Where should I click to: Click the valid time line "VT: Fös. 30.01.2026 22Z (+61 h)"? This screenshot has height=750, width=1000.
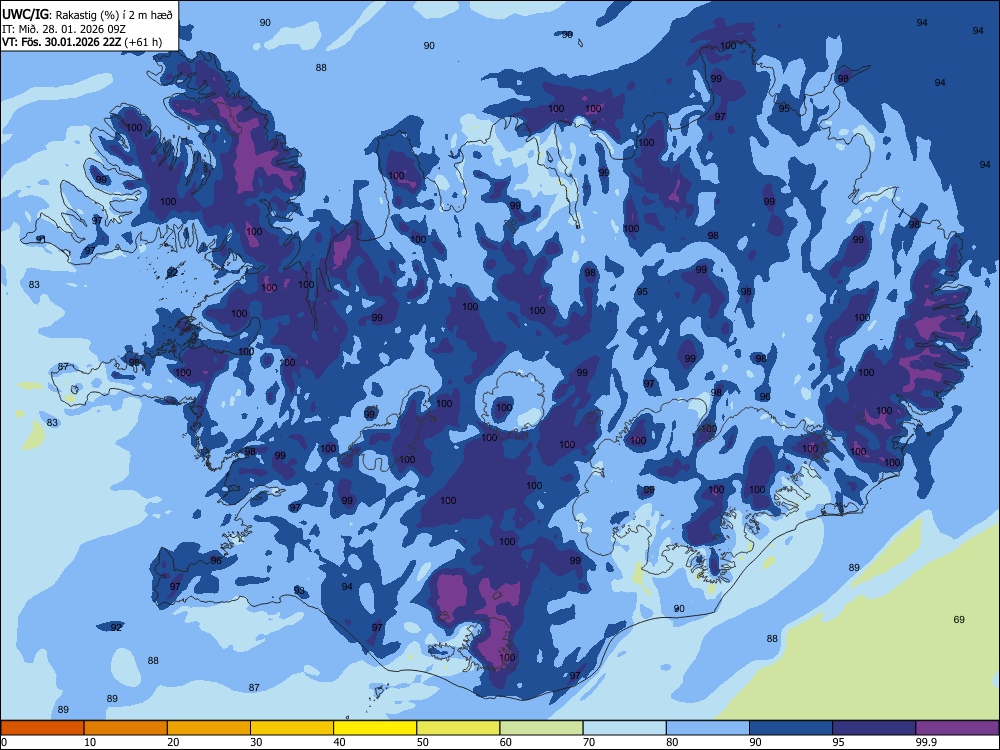82,43
